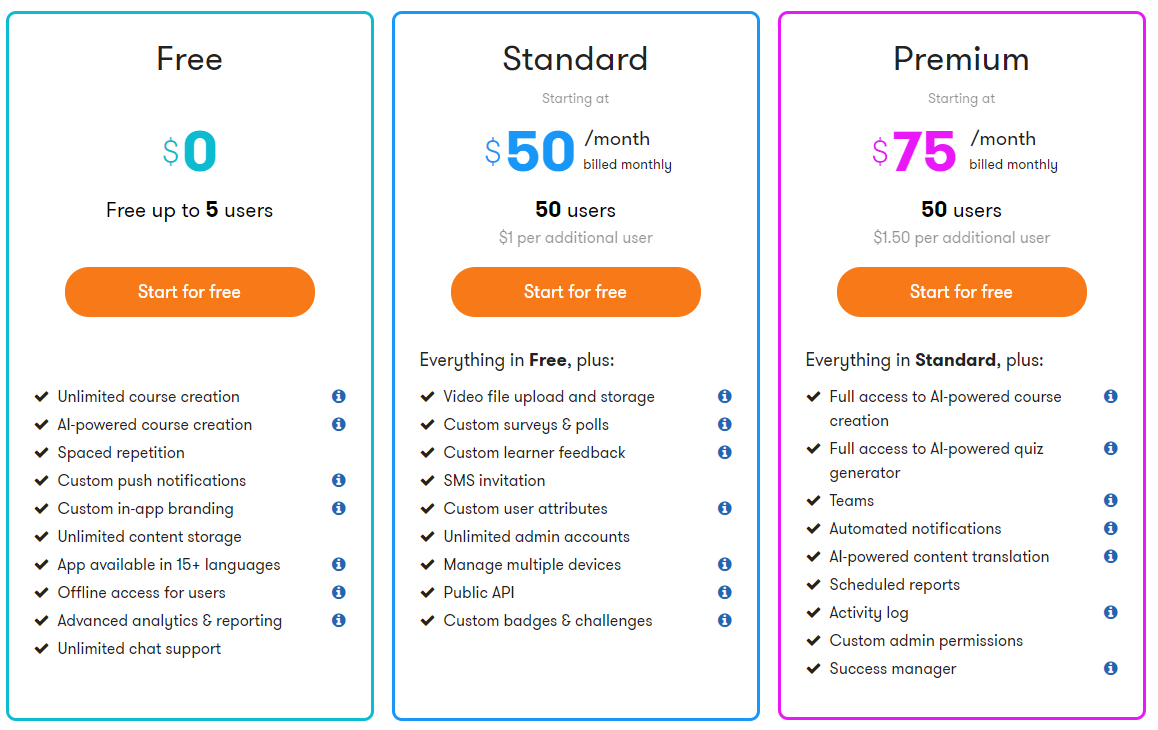Screen dimensions: 1158x730
Task: Click info icon next to Offline access for users
Action: point(339,593)
